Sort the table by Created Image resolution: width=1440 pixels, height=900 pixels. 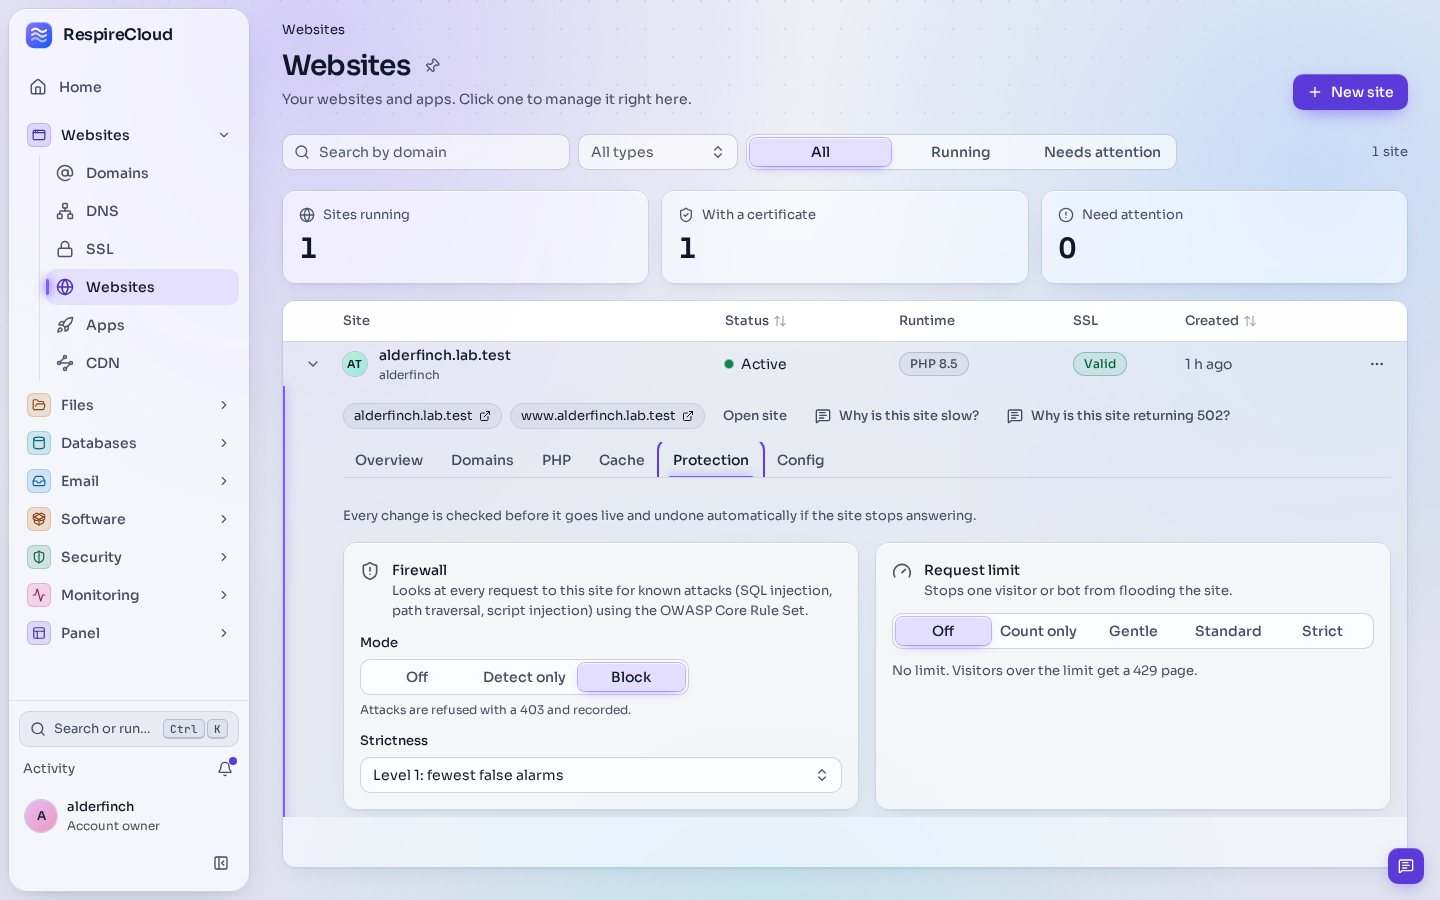(x=1220, y=321)
